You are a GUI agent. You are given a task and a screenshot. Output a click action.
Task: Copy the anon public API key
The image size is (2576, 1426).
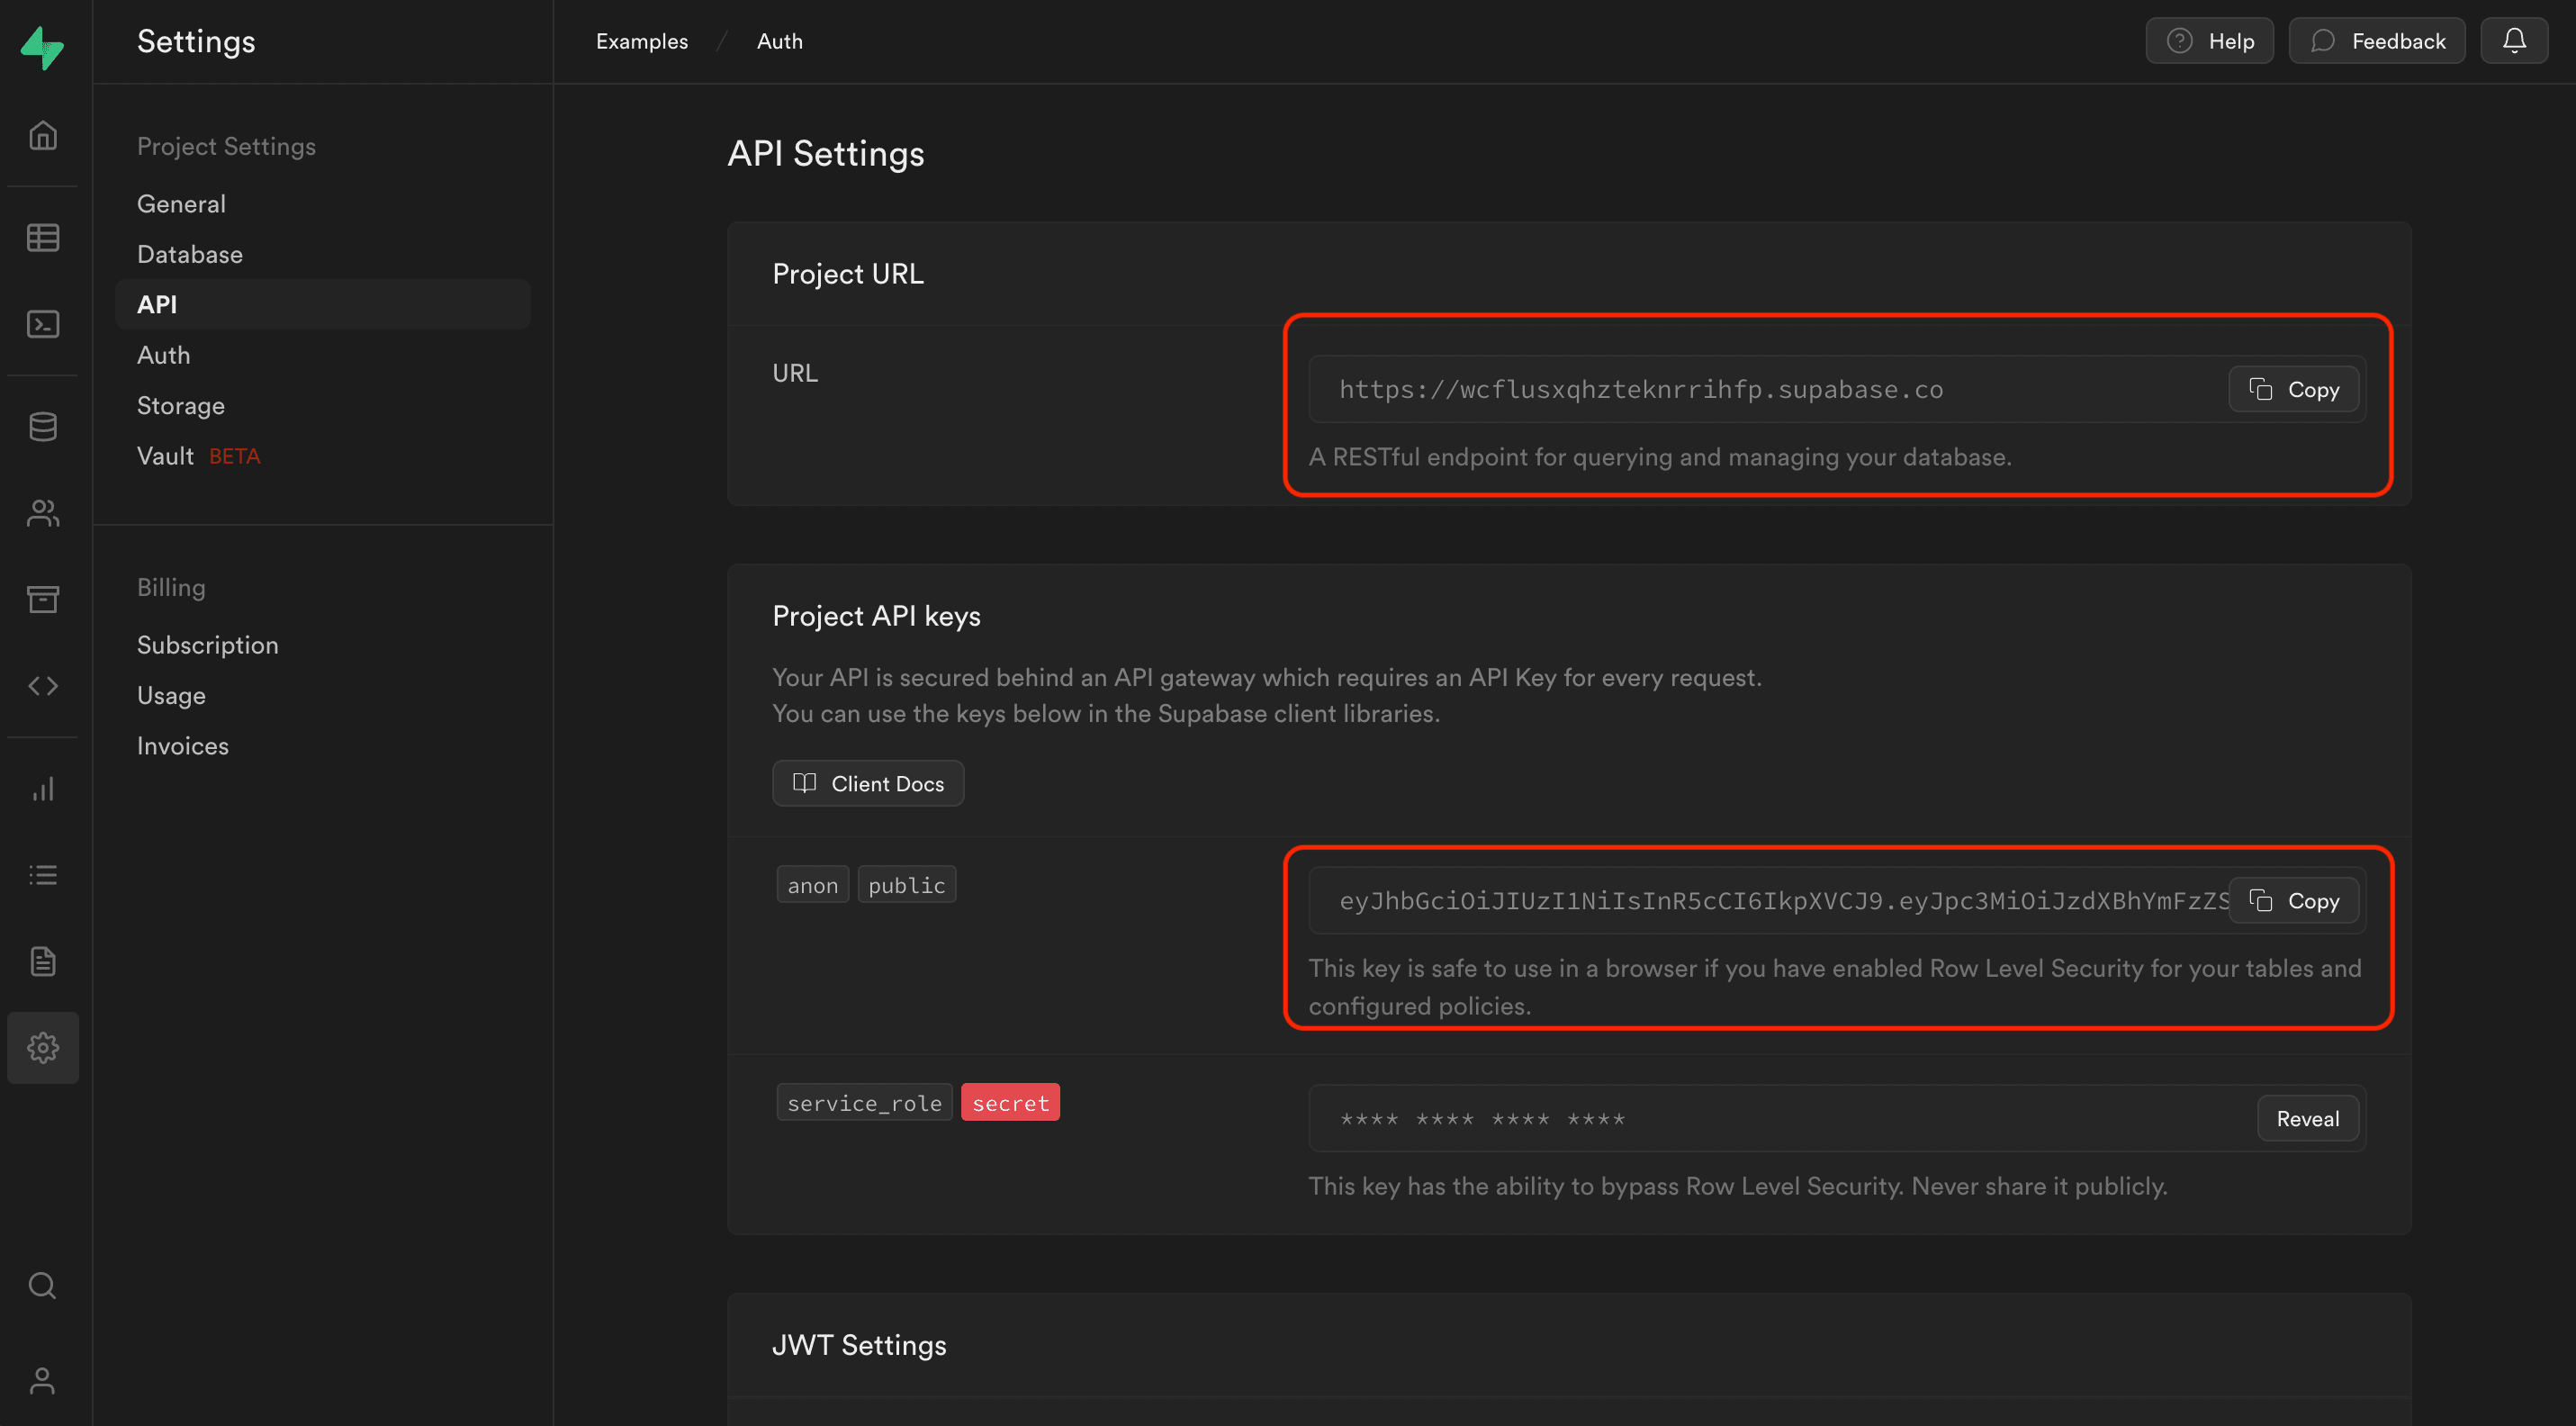(2293, 901)
